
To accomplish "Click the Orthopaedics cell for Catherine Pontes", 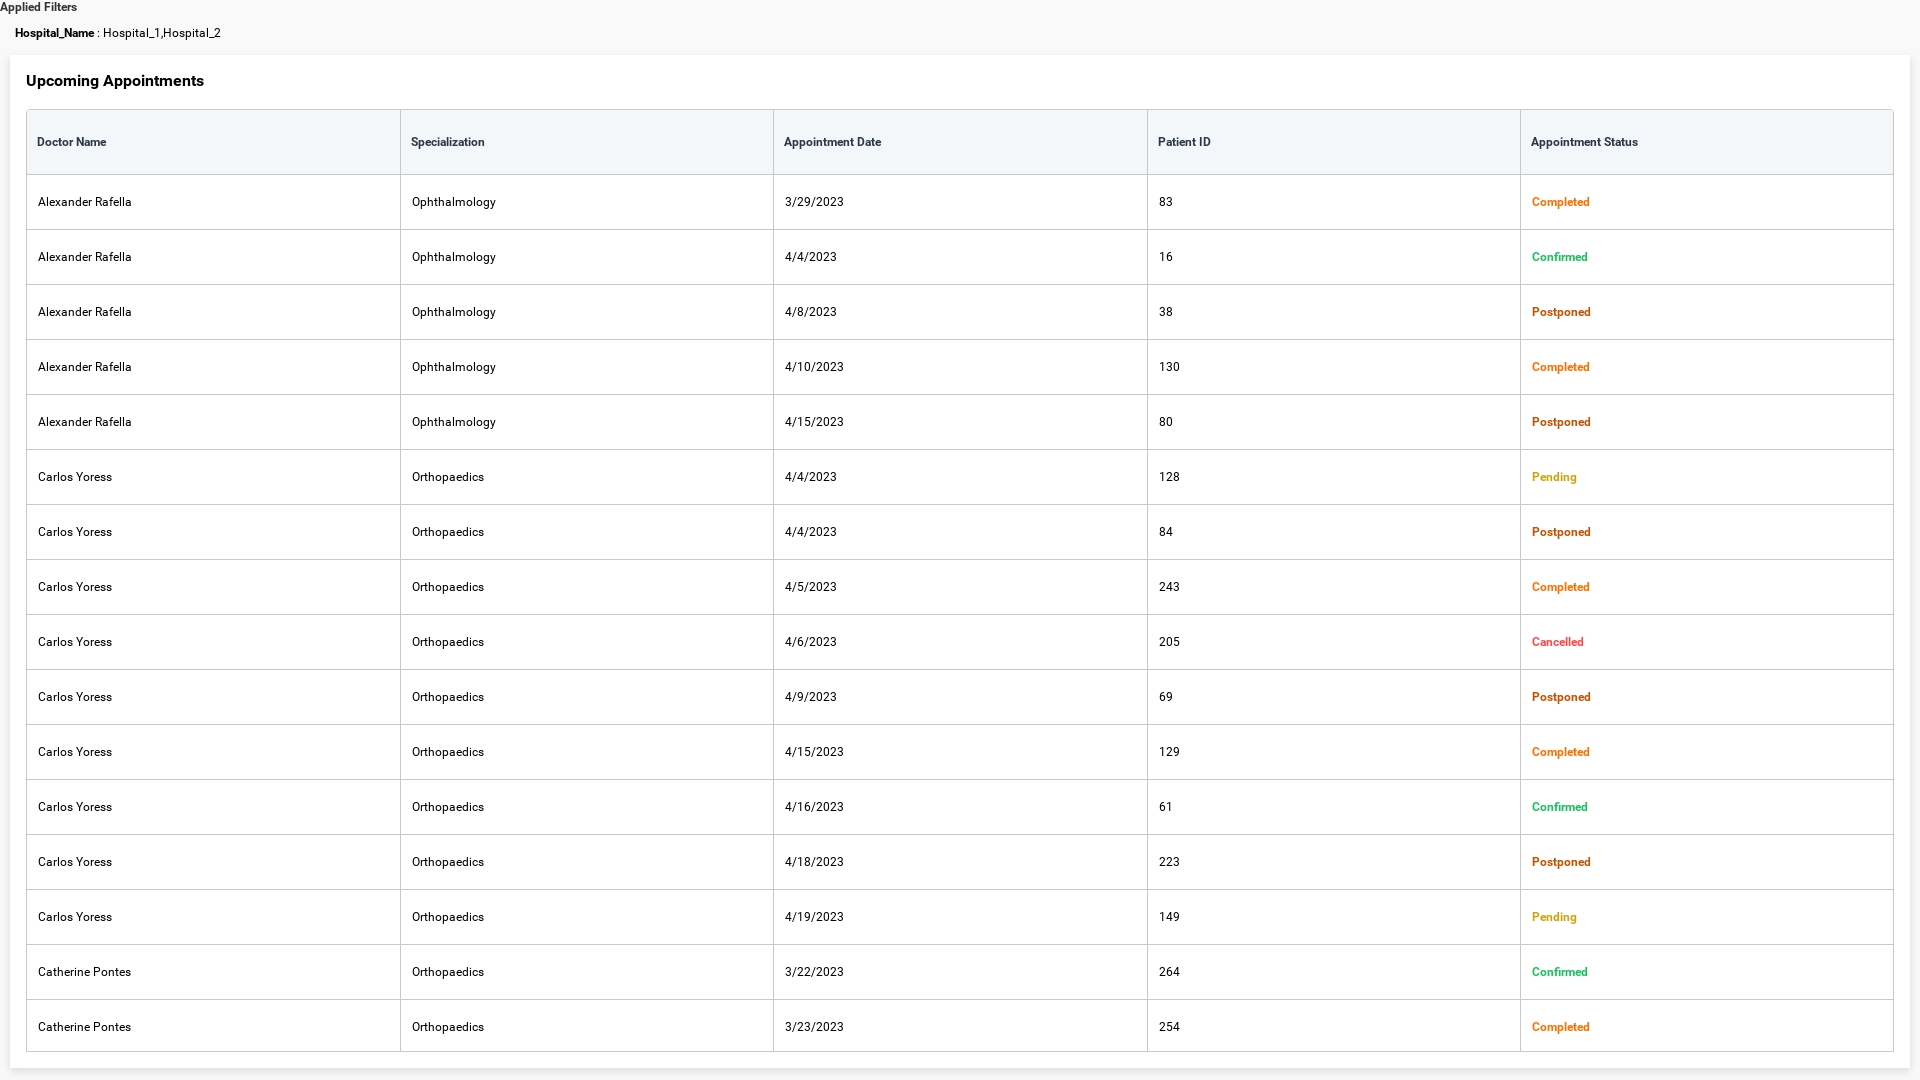I will 447,971.
